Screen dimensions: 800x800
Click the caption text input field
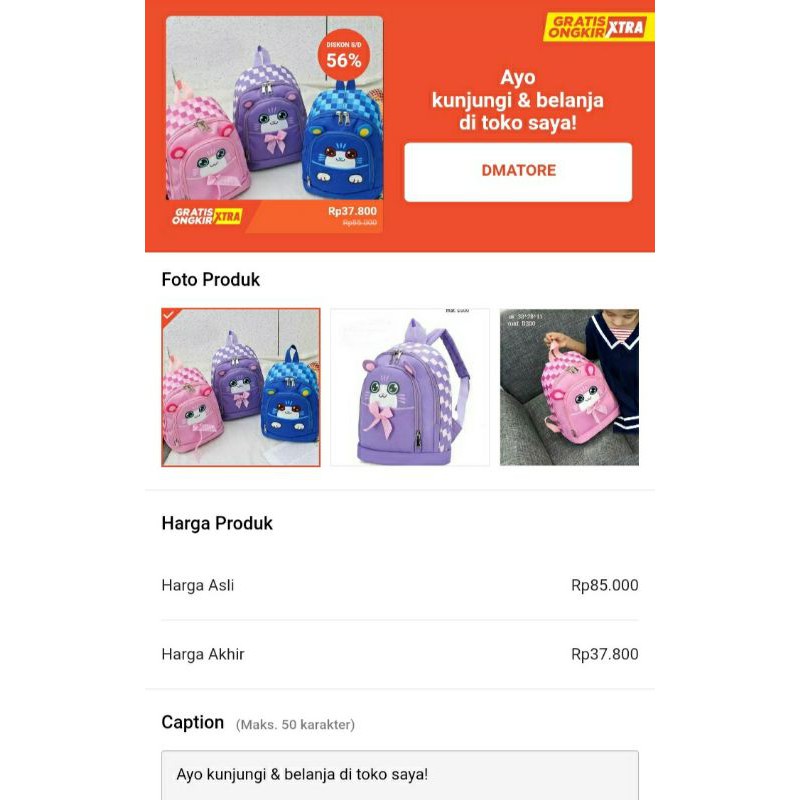pyautogui.click(x=399, y=775)
